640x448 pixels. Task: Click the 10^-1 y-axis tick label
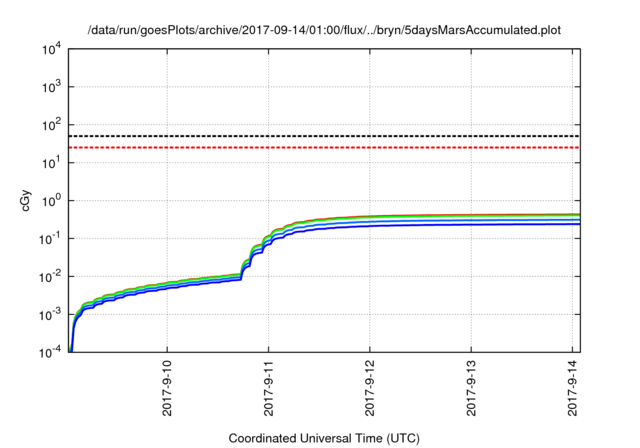pyautogui.click(x=50, y=239)
